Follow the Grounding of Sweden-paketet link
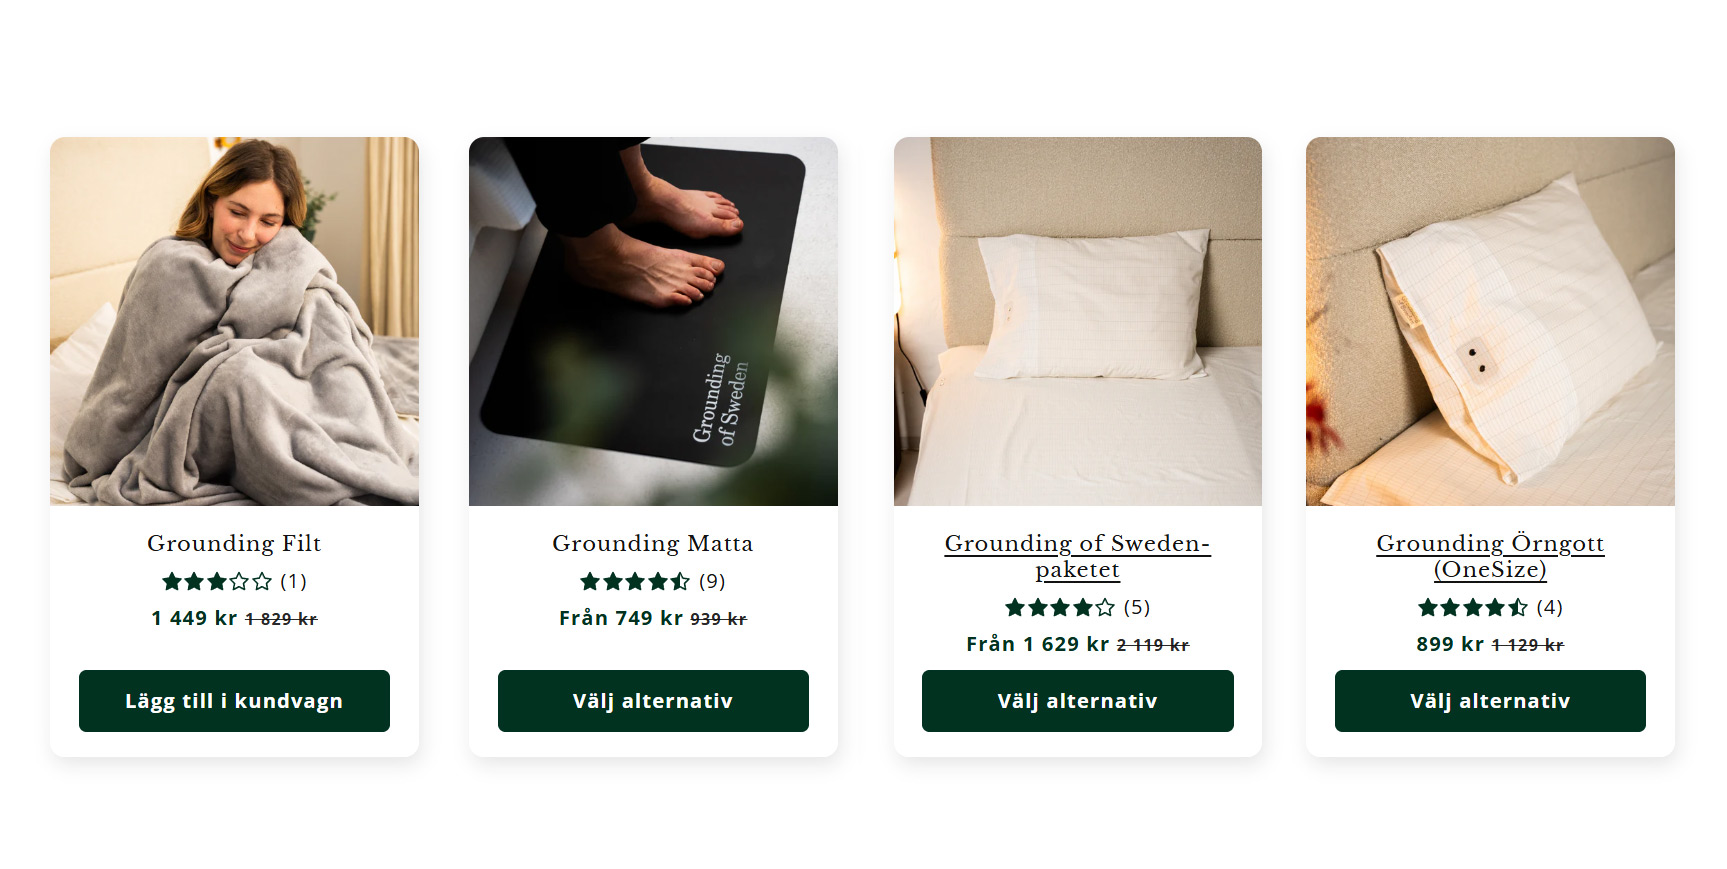 [1077, 556]
